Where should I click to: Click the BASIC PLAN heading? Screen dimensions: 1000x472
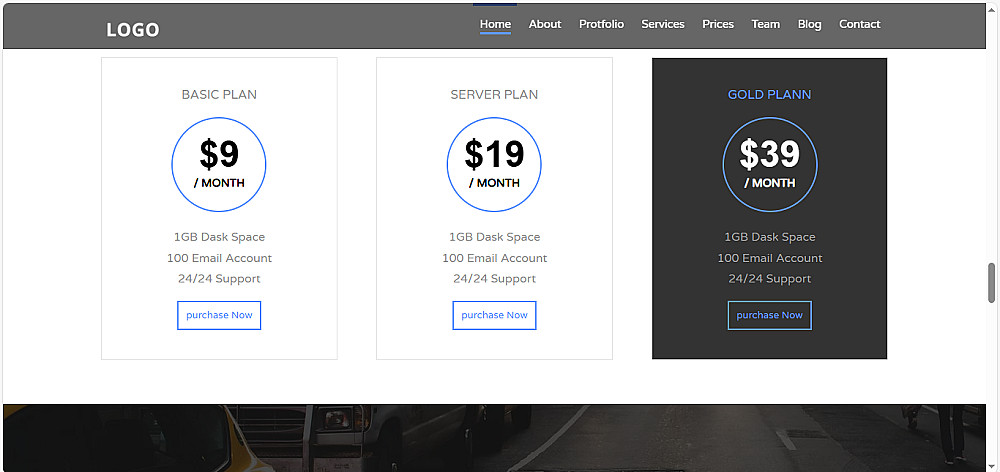click(x=219, y=95)
